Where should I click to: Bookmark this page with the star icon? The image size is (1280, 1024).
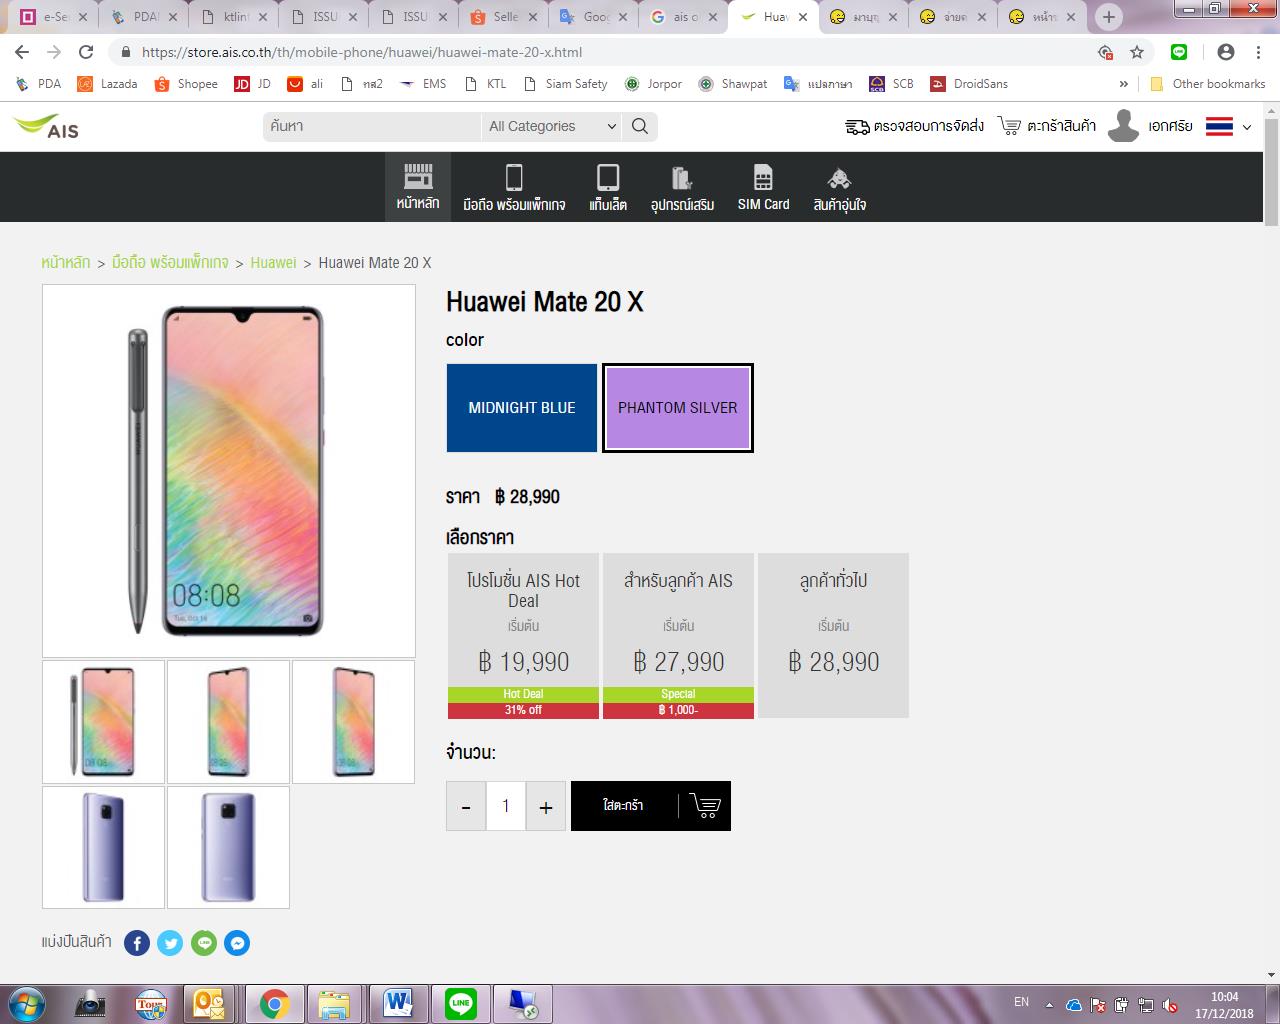point(1137,52)
